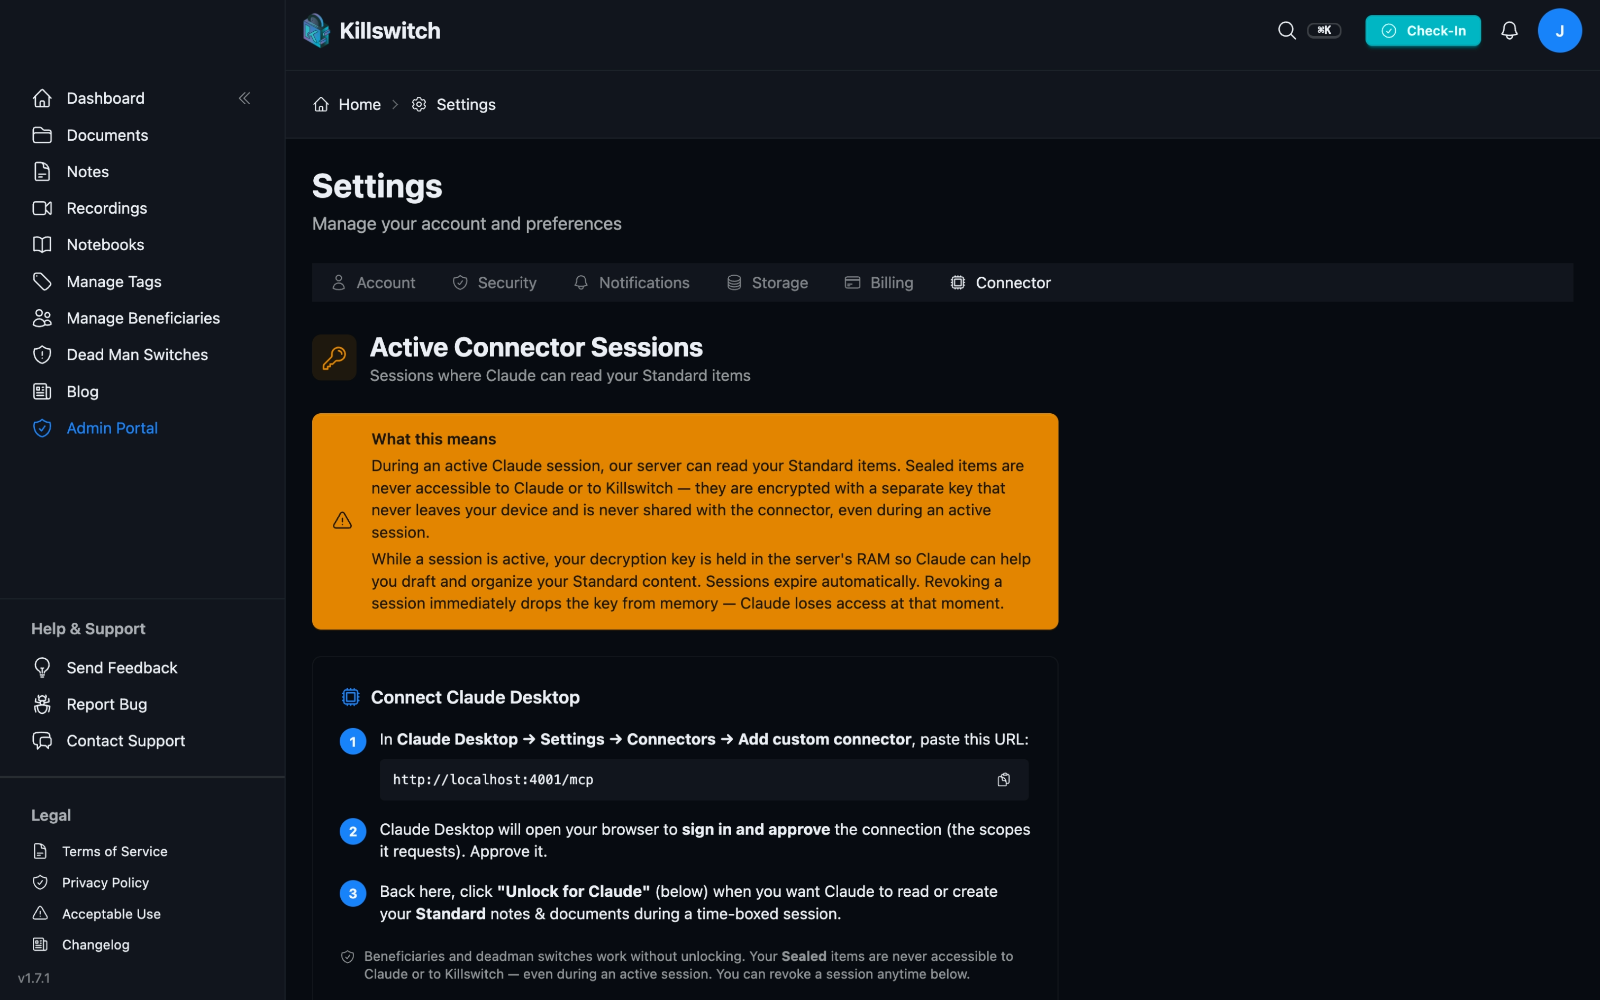Open the Changelog link
This screenshot has width=1600, height=1000.
[96, 945]
